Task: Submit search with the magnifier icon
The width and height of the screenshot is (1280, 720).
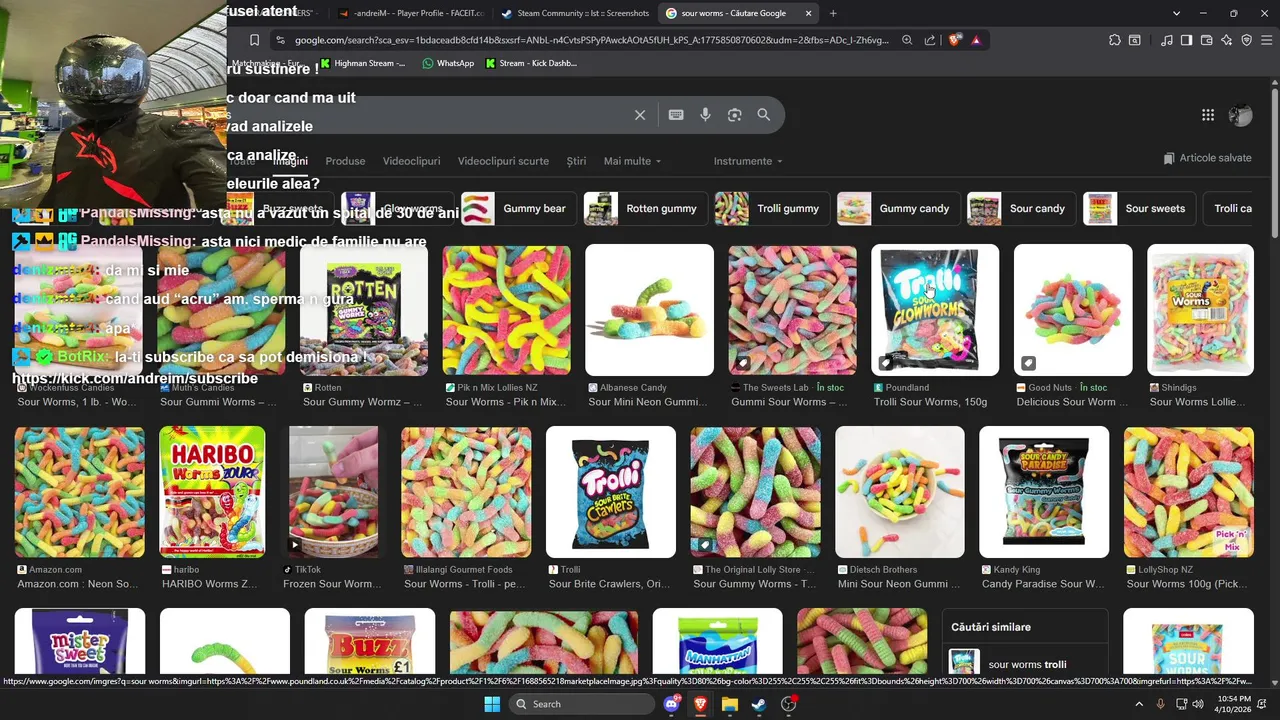Action: point(764,115)
